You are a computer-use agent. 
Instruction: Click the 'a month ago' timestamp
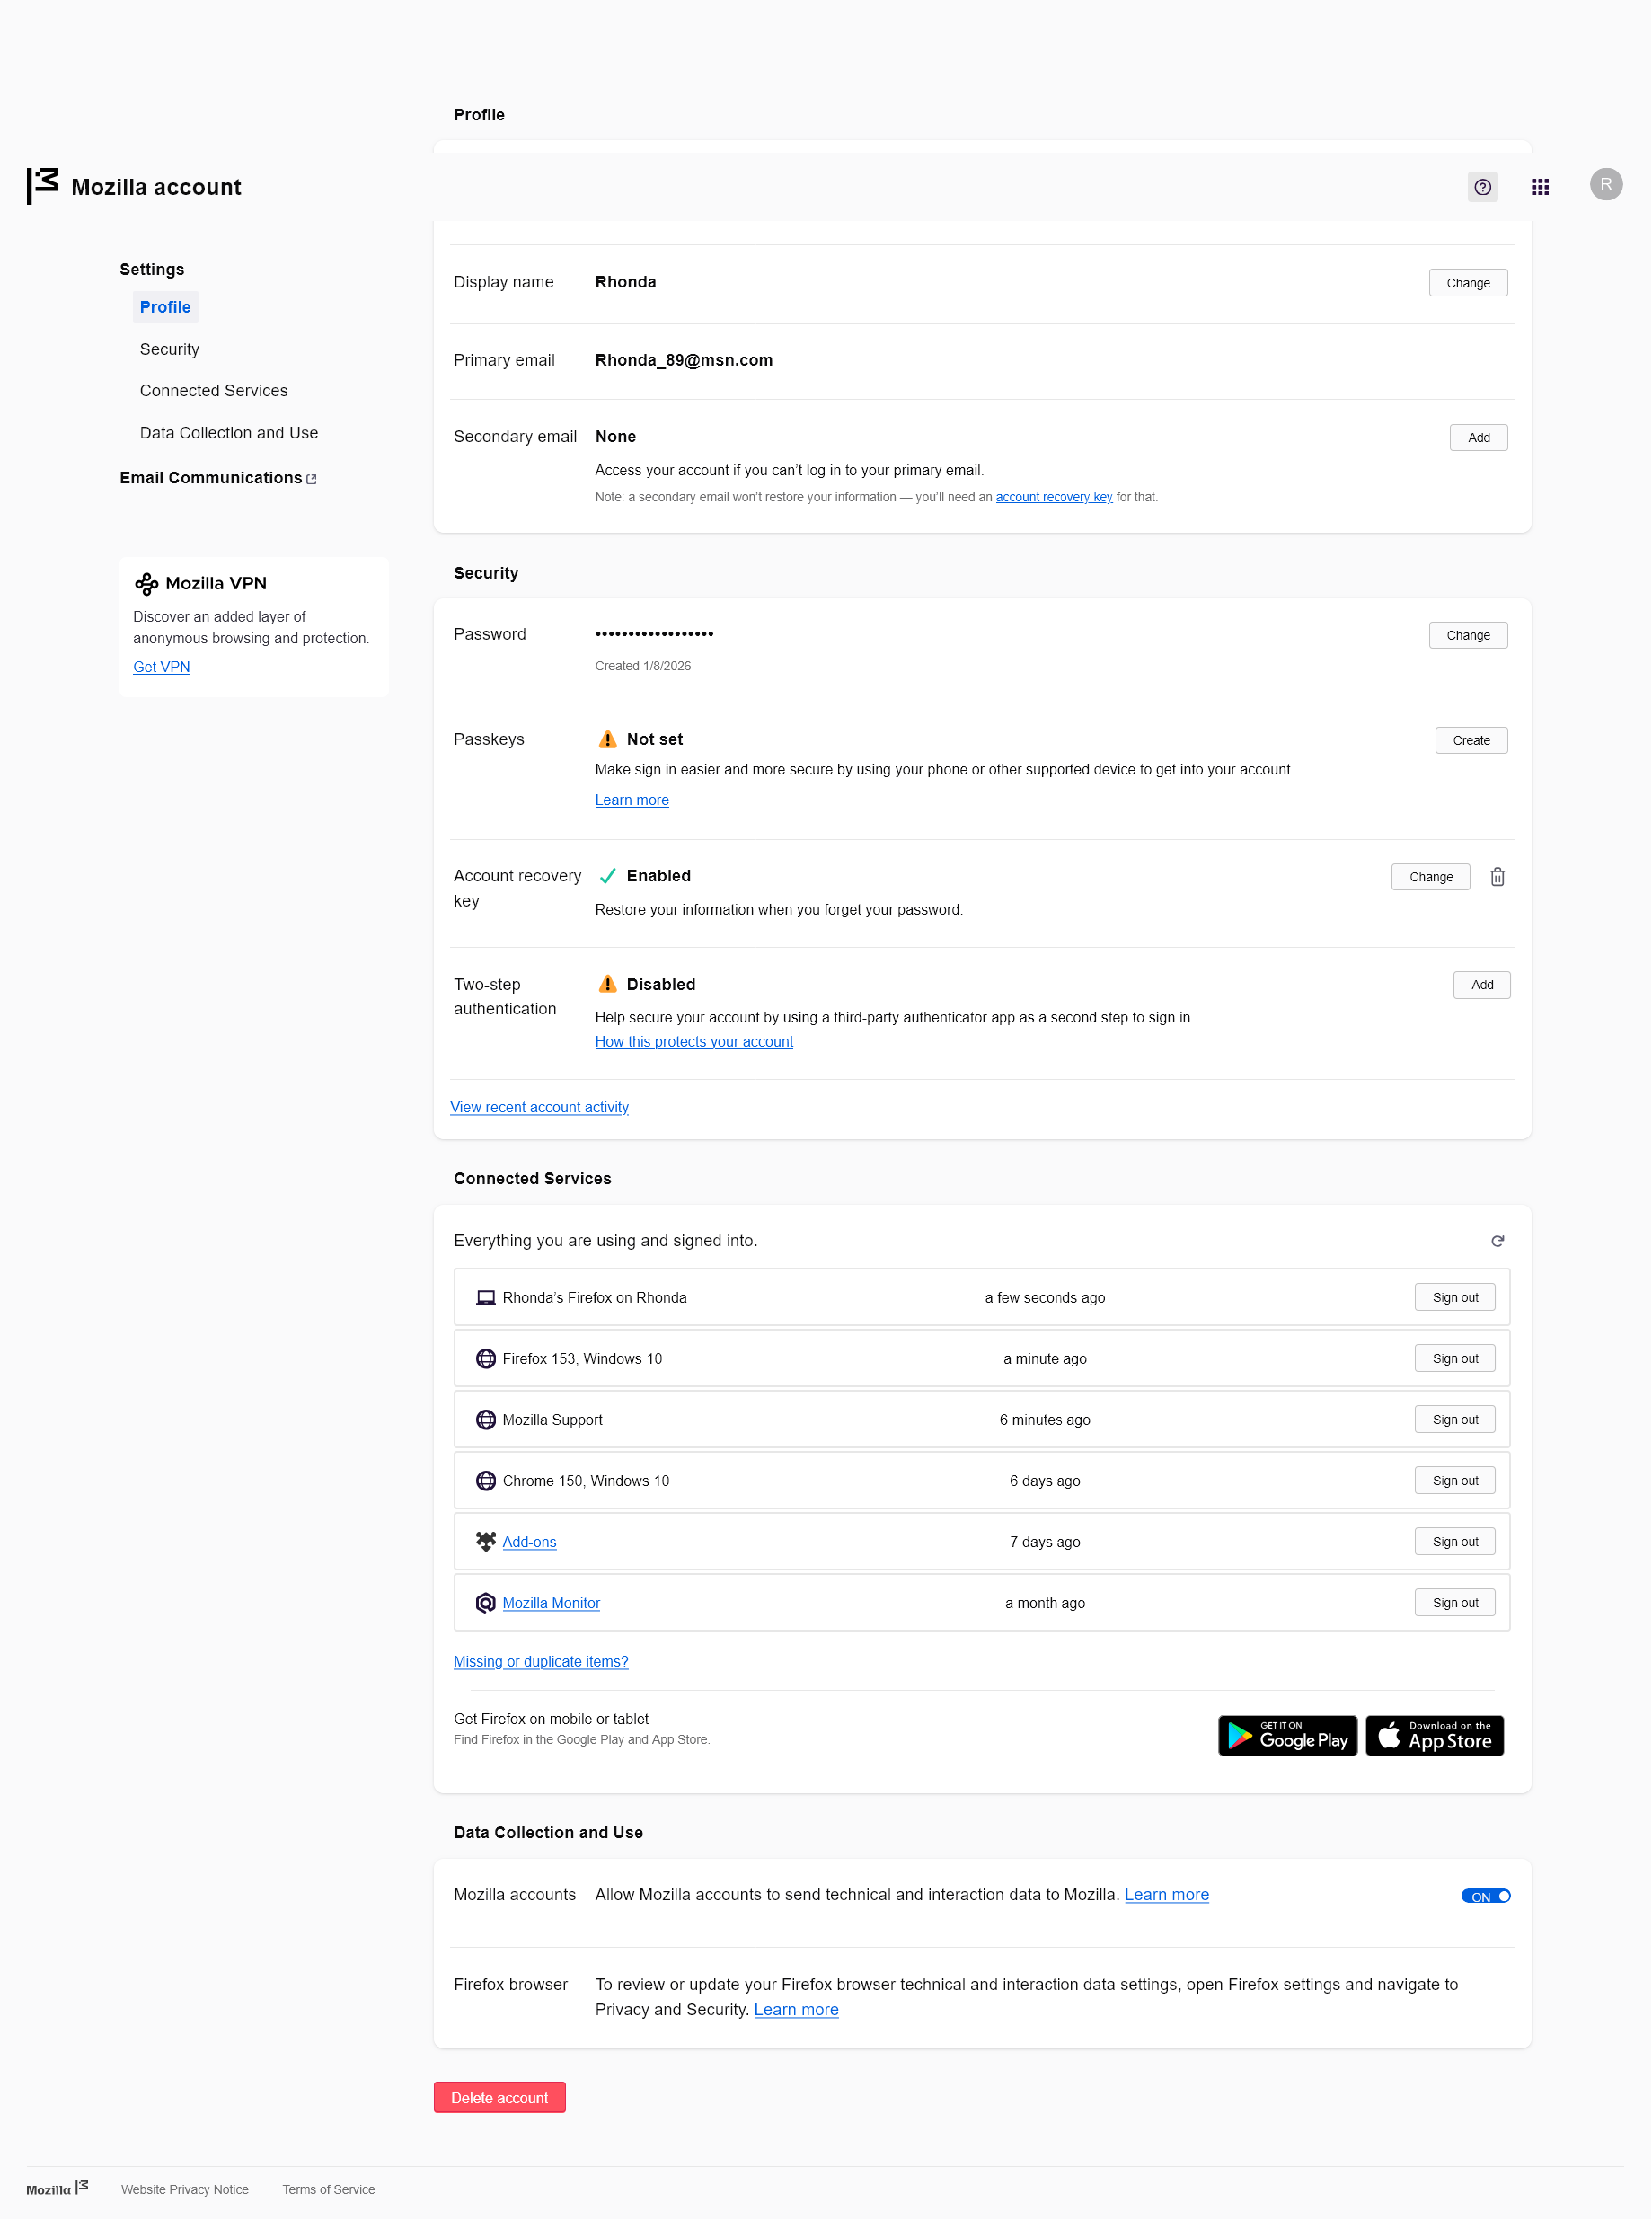click(1044, 1603)
